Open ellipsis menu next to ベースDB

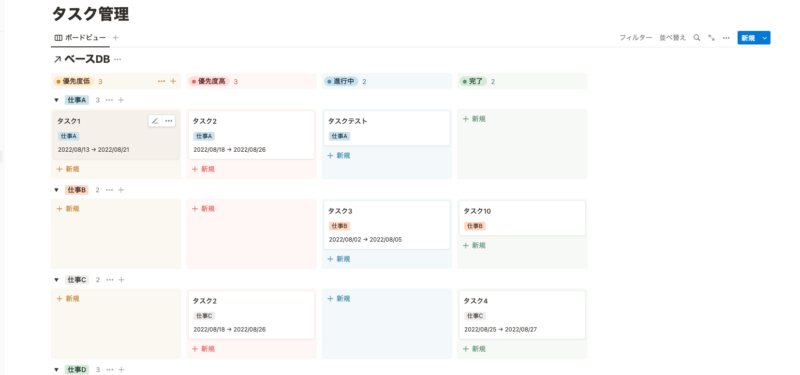tap(118, 60)
